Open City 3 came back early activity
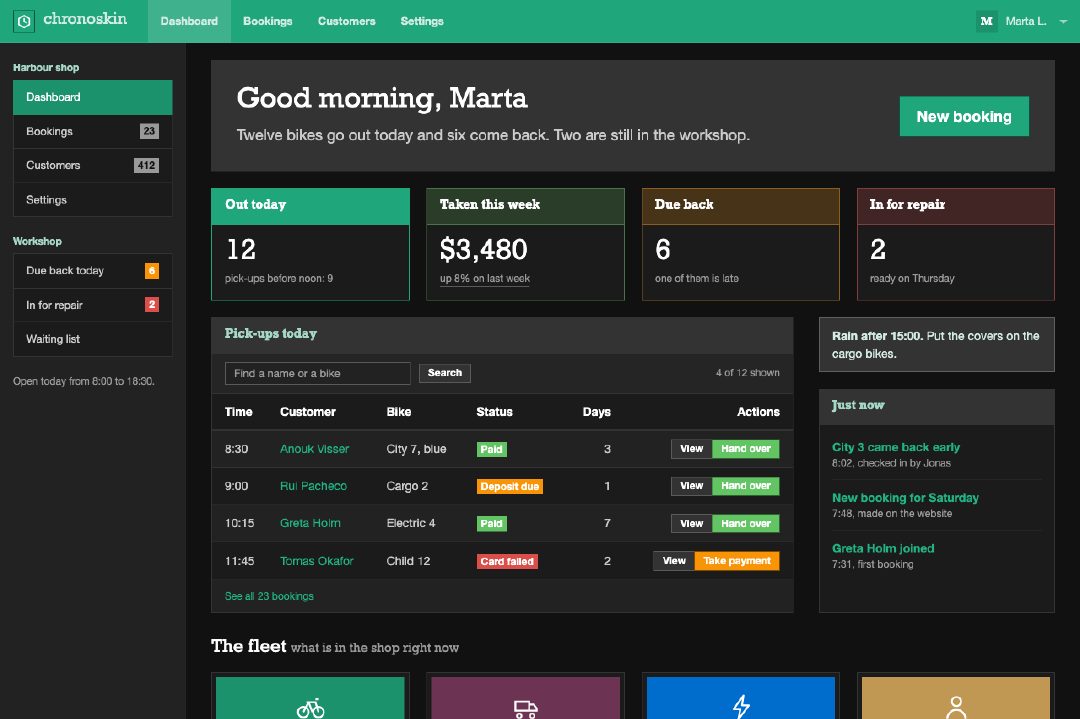Image resolution: width=1080 pixels, height=719 pixels. tap(895, 447)
